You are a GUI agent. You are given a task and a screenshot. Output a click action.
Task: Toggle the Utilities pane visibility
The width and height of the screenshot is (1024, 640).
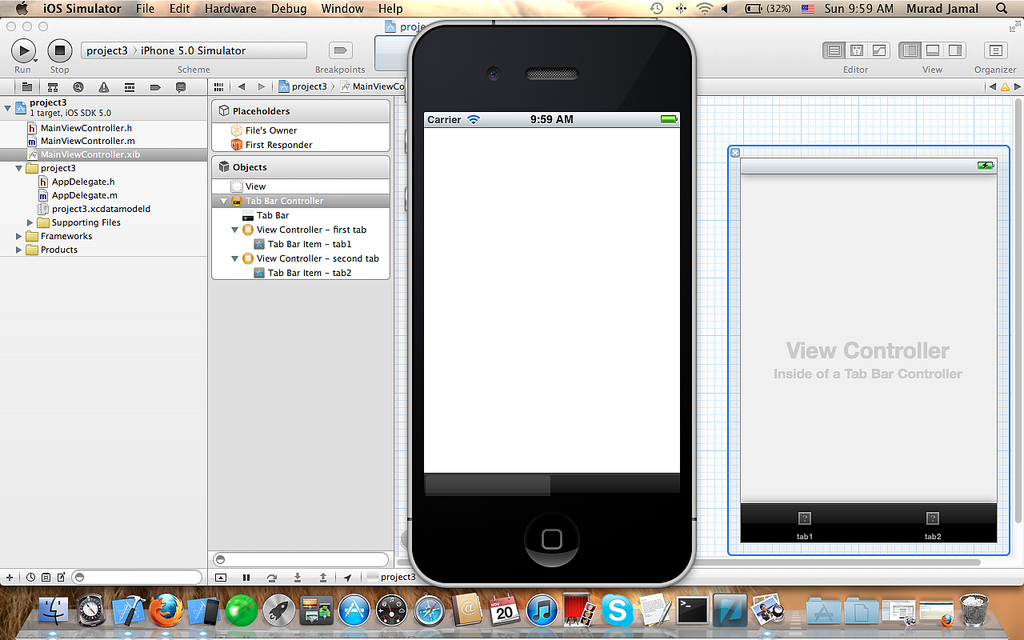coord(956,50)
